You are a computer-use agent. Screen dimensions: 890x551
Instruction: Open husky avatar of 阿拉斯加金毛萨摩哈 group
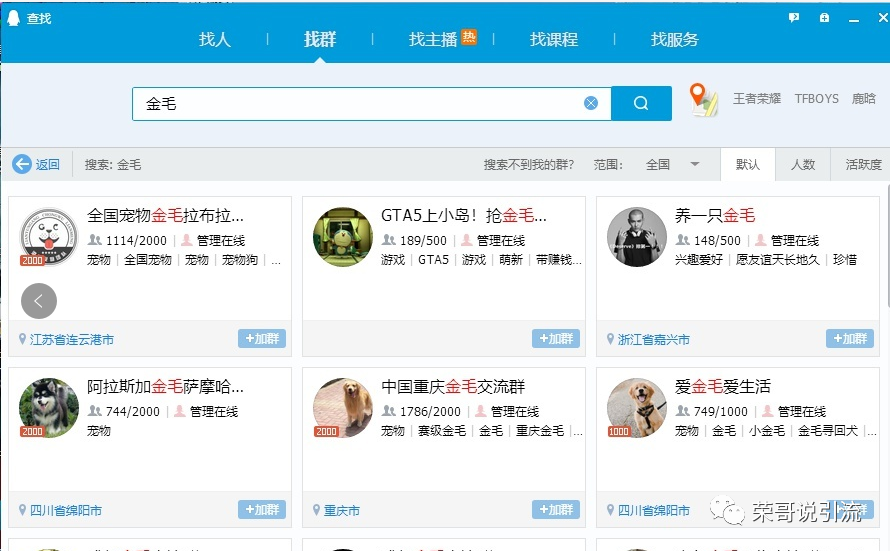coord(49,407)
